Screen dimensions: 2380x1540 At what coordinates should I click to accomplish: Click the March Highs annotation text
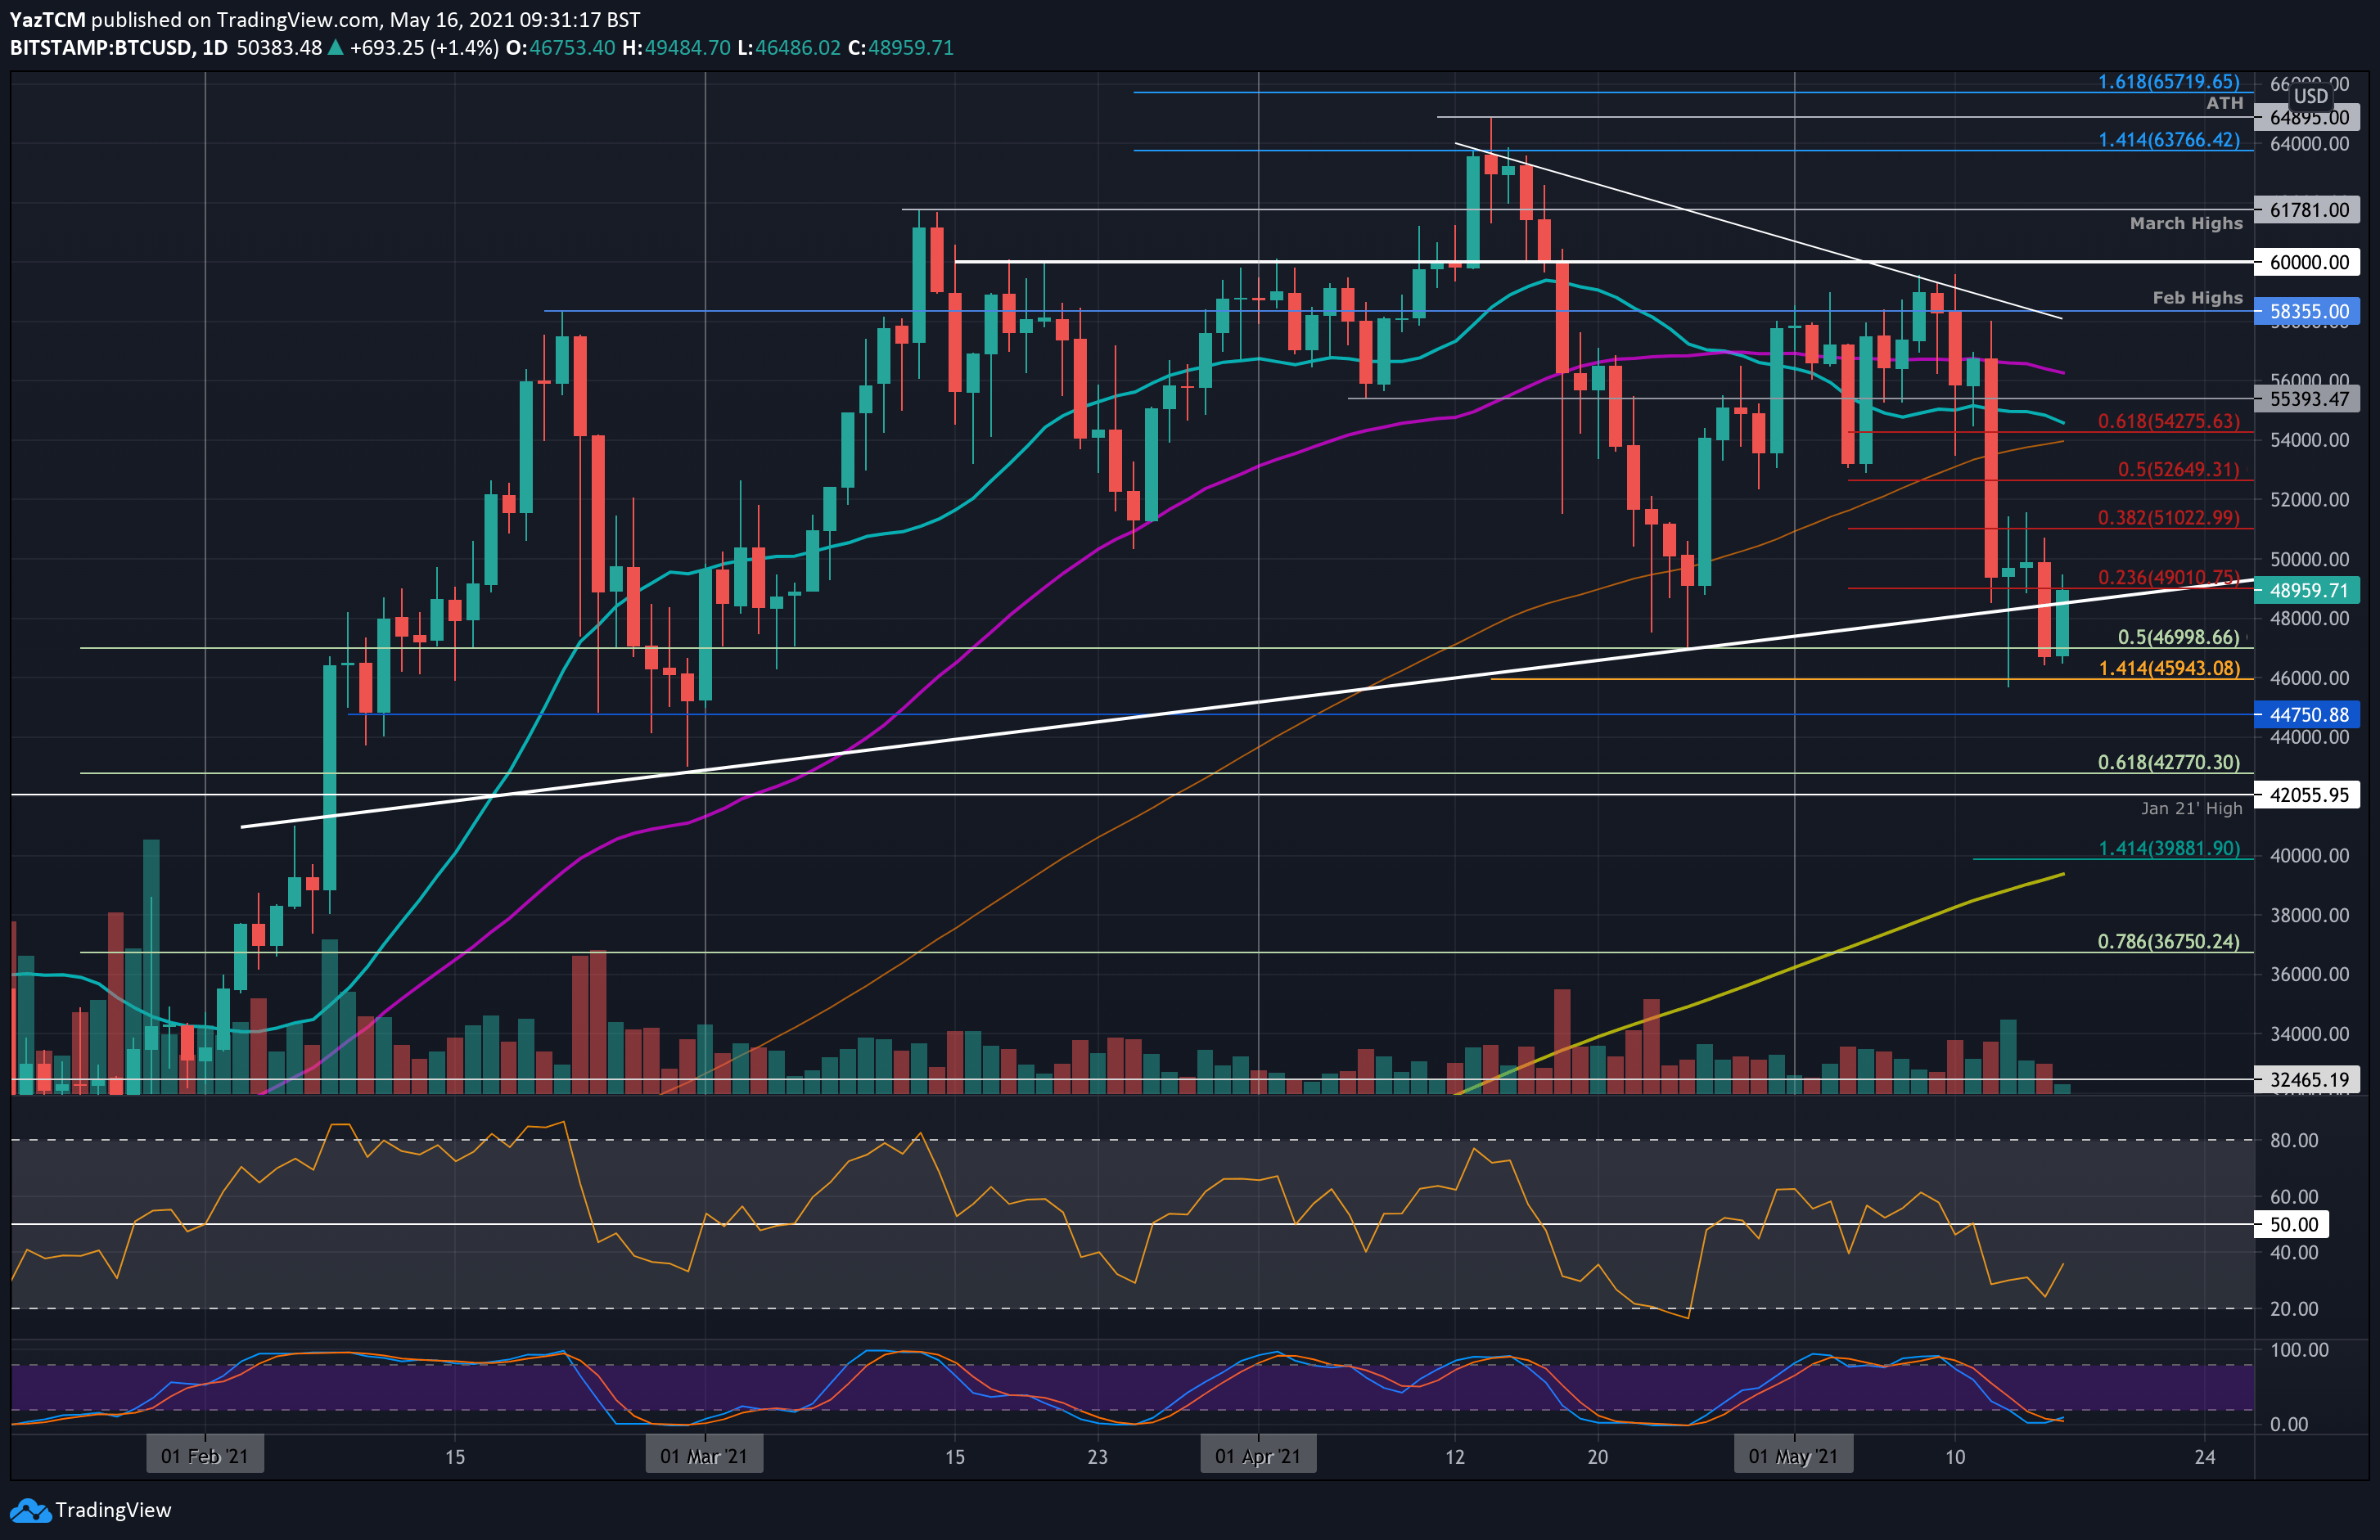[2186, 223]
